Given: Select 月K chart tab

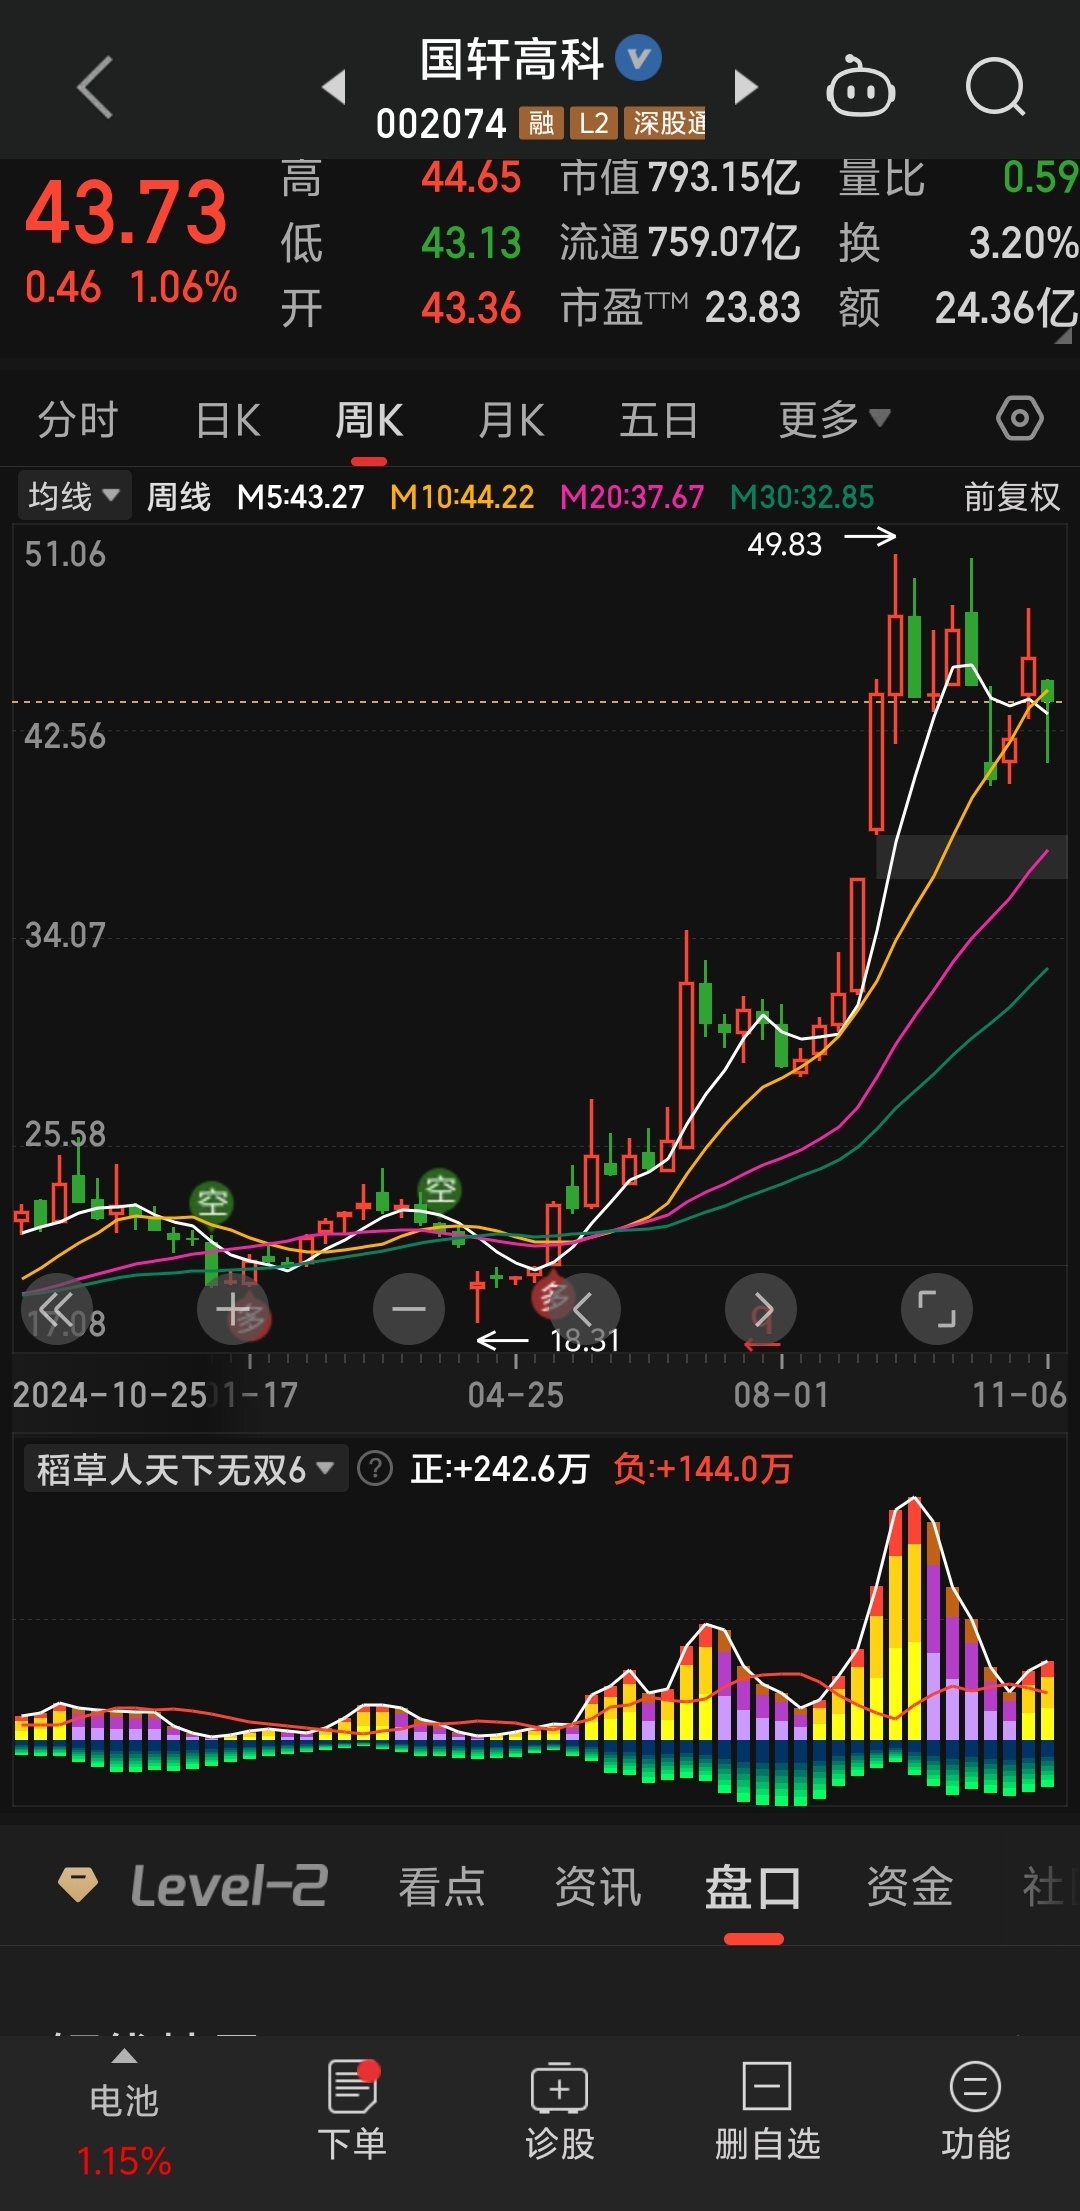Looking at the screenshot, I should 511,419.
